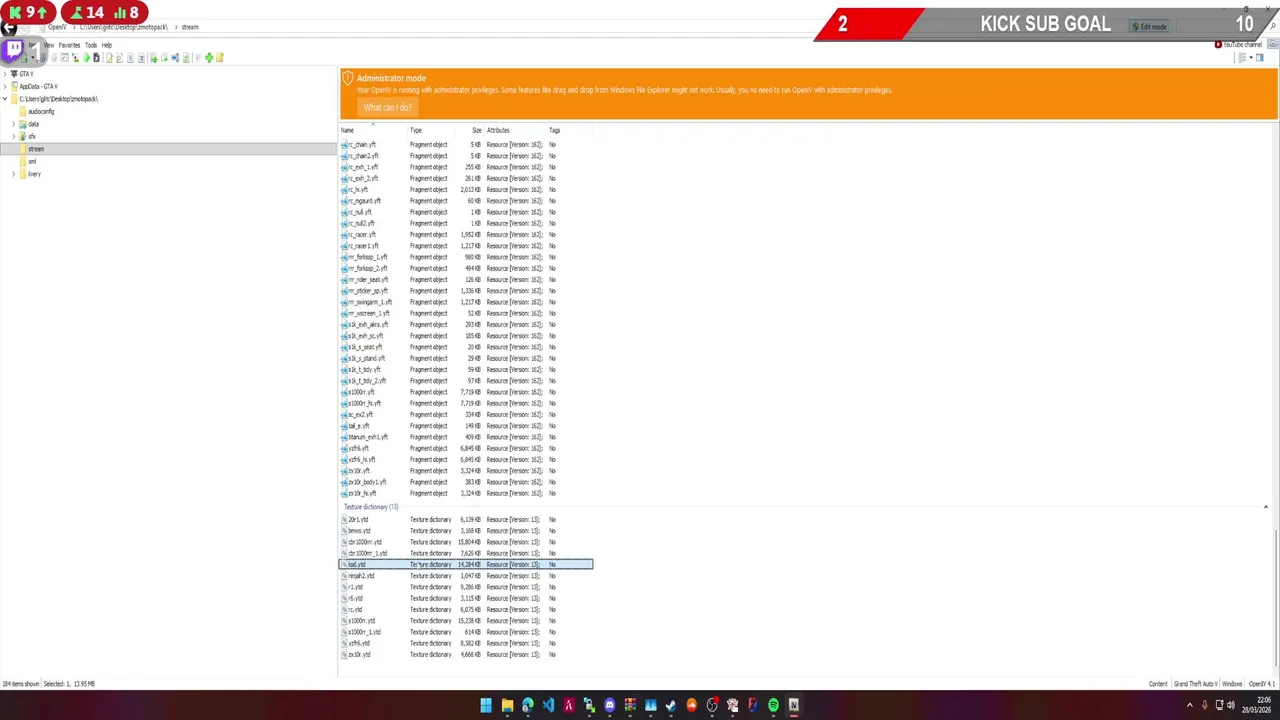Expand the GTA V tree node
Screen dimensions: 1280x720
(5, 74)
